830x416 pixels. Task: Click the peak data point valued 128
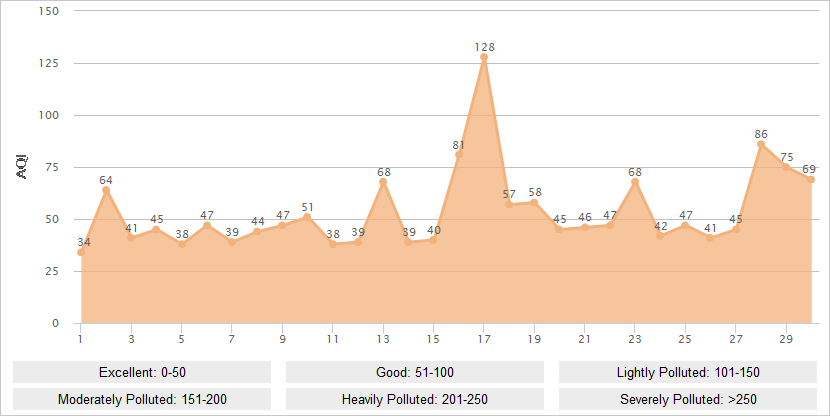[484, 57]
